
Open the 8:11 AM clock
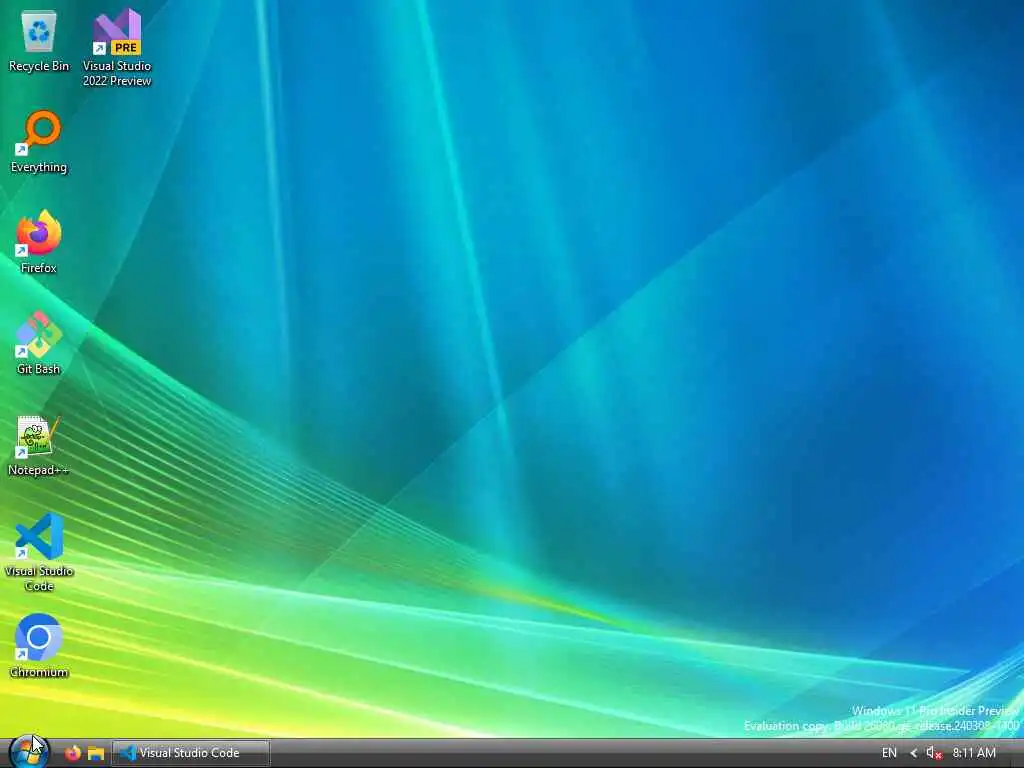974,753
